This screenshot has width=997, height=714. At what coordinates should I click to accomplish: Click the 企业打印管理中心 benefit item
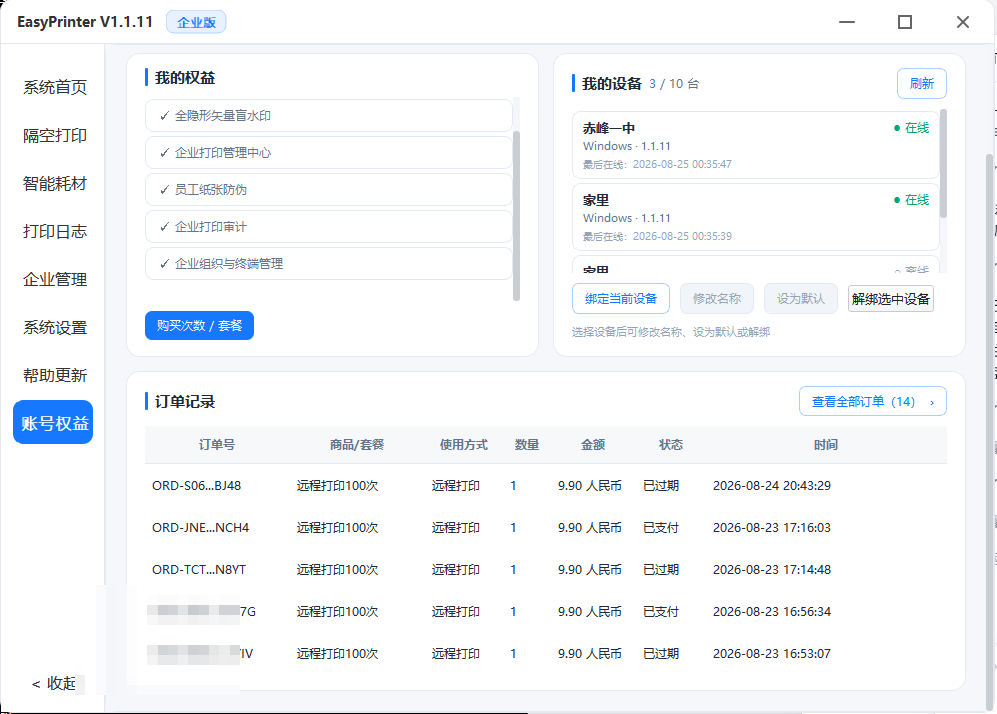[x=329, y=153]
